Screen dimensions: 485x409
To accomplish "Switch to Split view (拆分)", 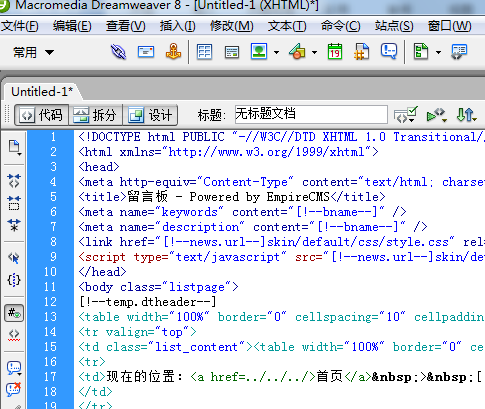I will [95, 115].
